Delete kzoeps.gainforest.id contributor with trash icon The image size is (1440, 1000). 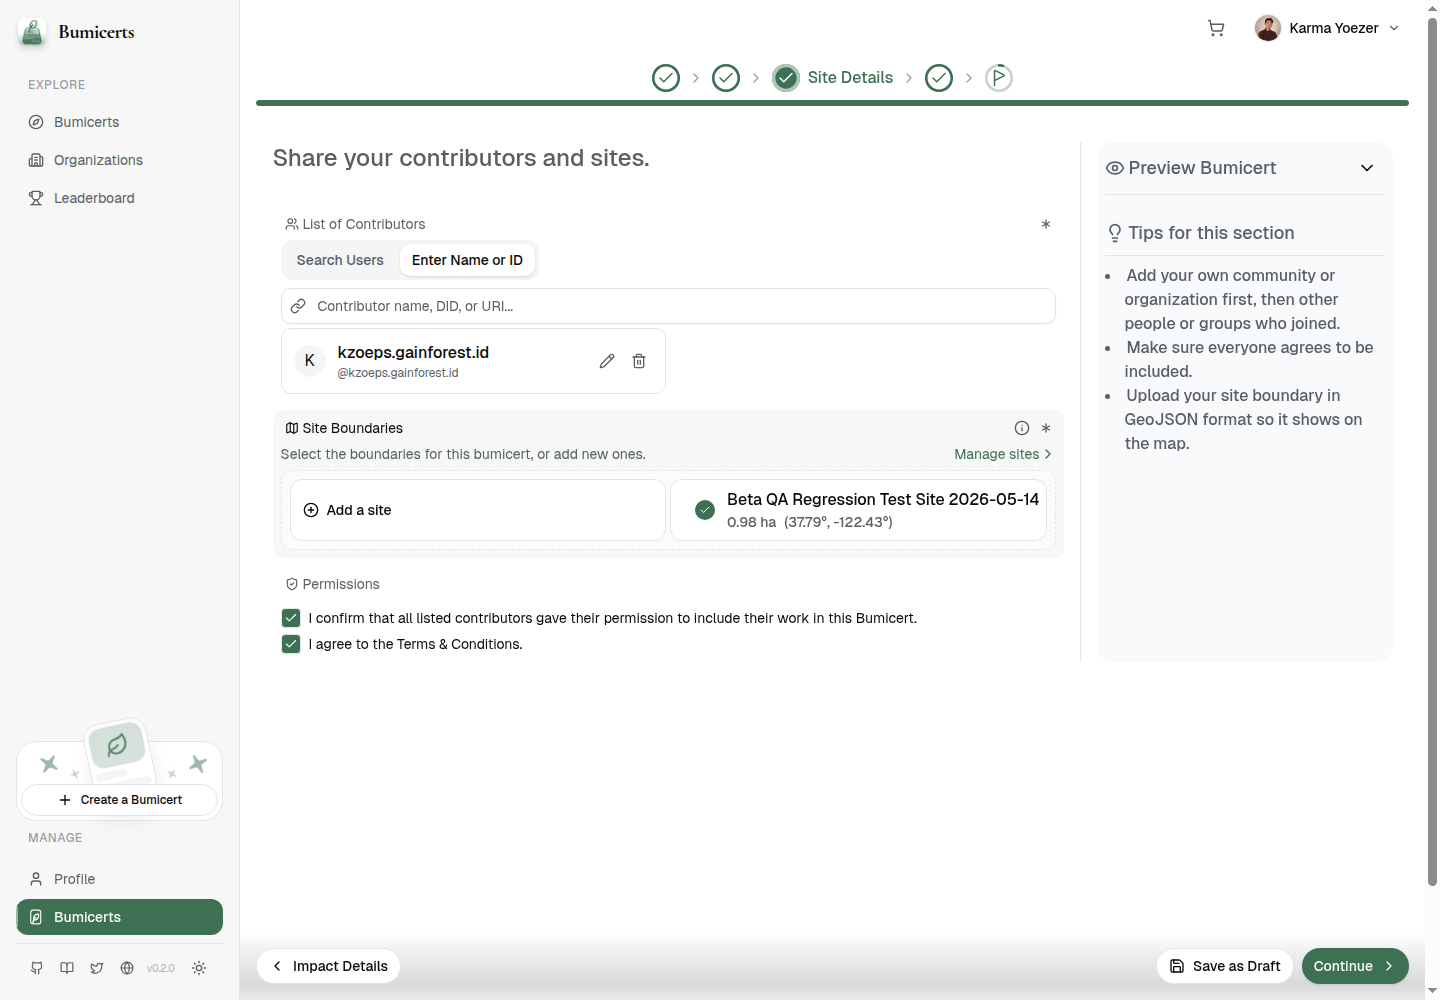point(639,361)
